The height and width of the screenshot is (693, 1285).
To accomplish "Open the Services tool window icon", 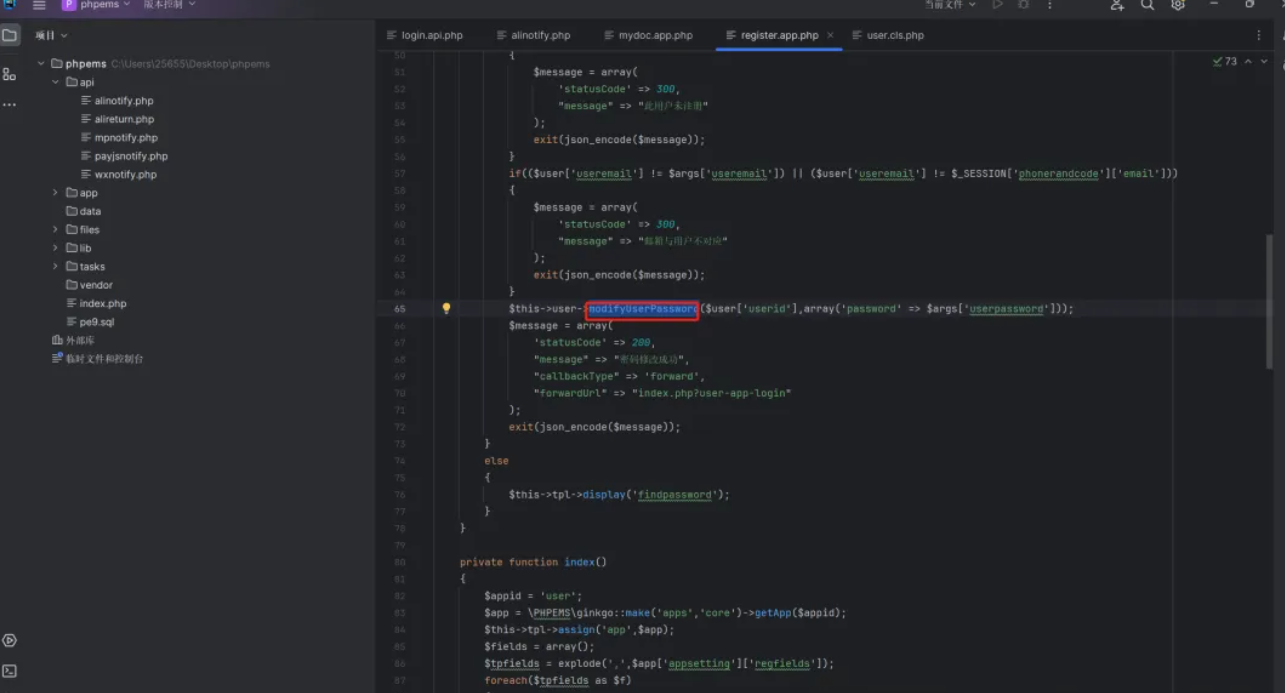I will tap(10, 640).
